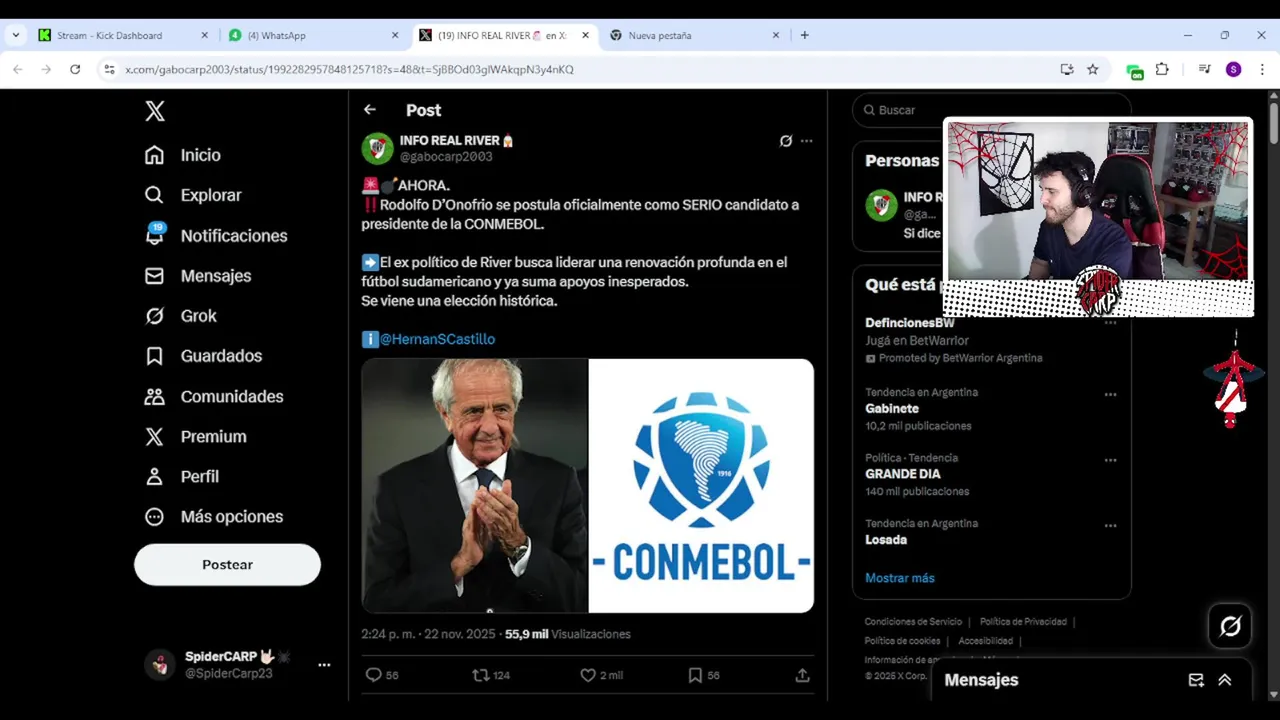Open INFO REAL RIVER profile avatar
The height and width of the screenshot is (720, 1280).
click(377, 148)
